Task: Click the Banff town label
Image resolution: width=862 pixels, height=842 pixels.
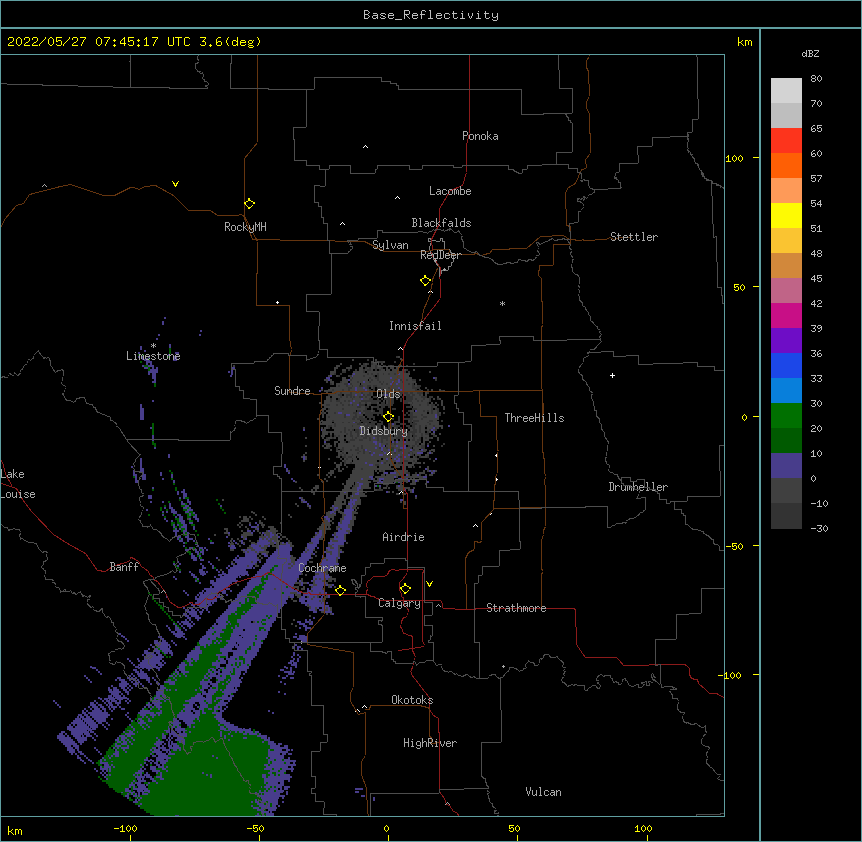Action: [x=124, y=567]
